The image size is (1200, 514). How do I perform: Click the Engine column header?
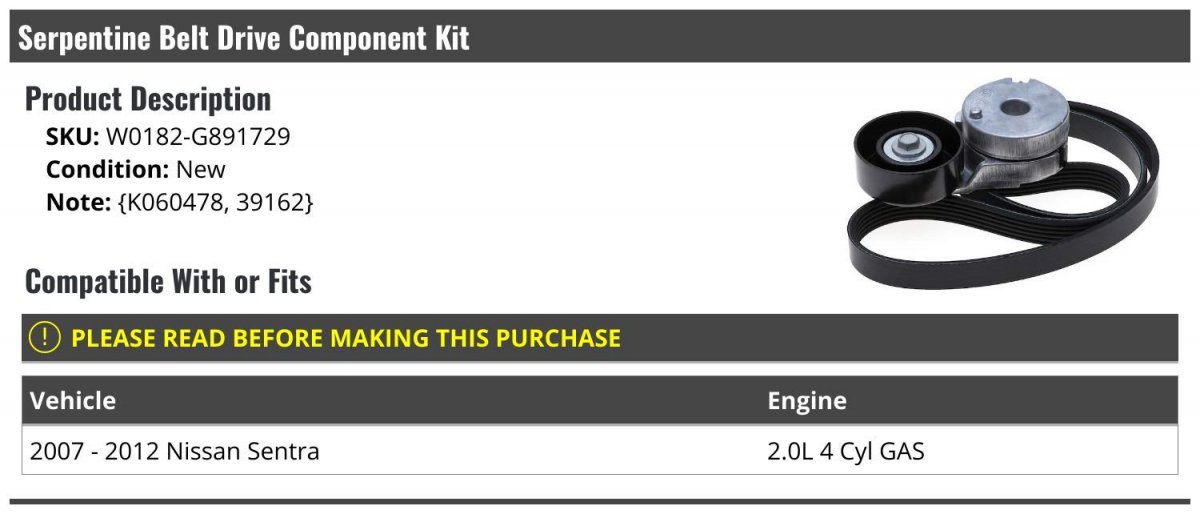[x=807, y=401]
